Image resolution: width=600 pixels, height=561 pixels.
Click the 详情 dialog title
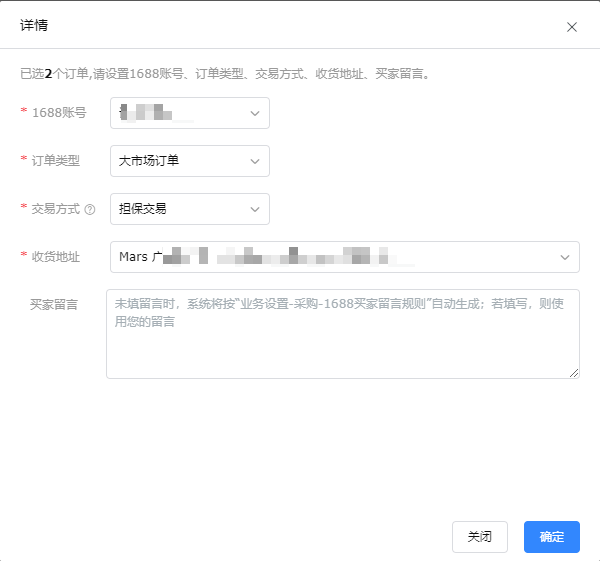pyautogui.click(x=35, y=26)
